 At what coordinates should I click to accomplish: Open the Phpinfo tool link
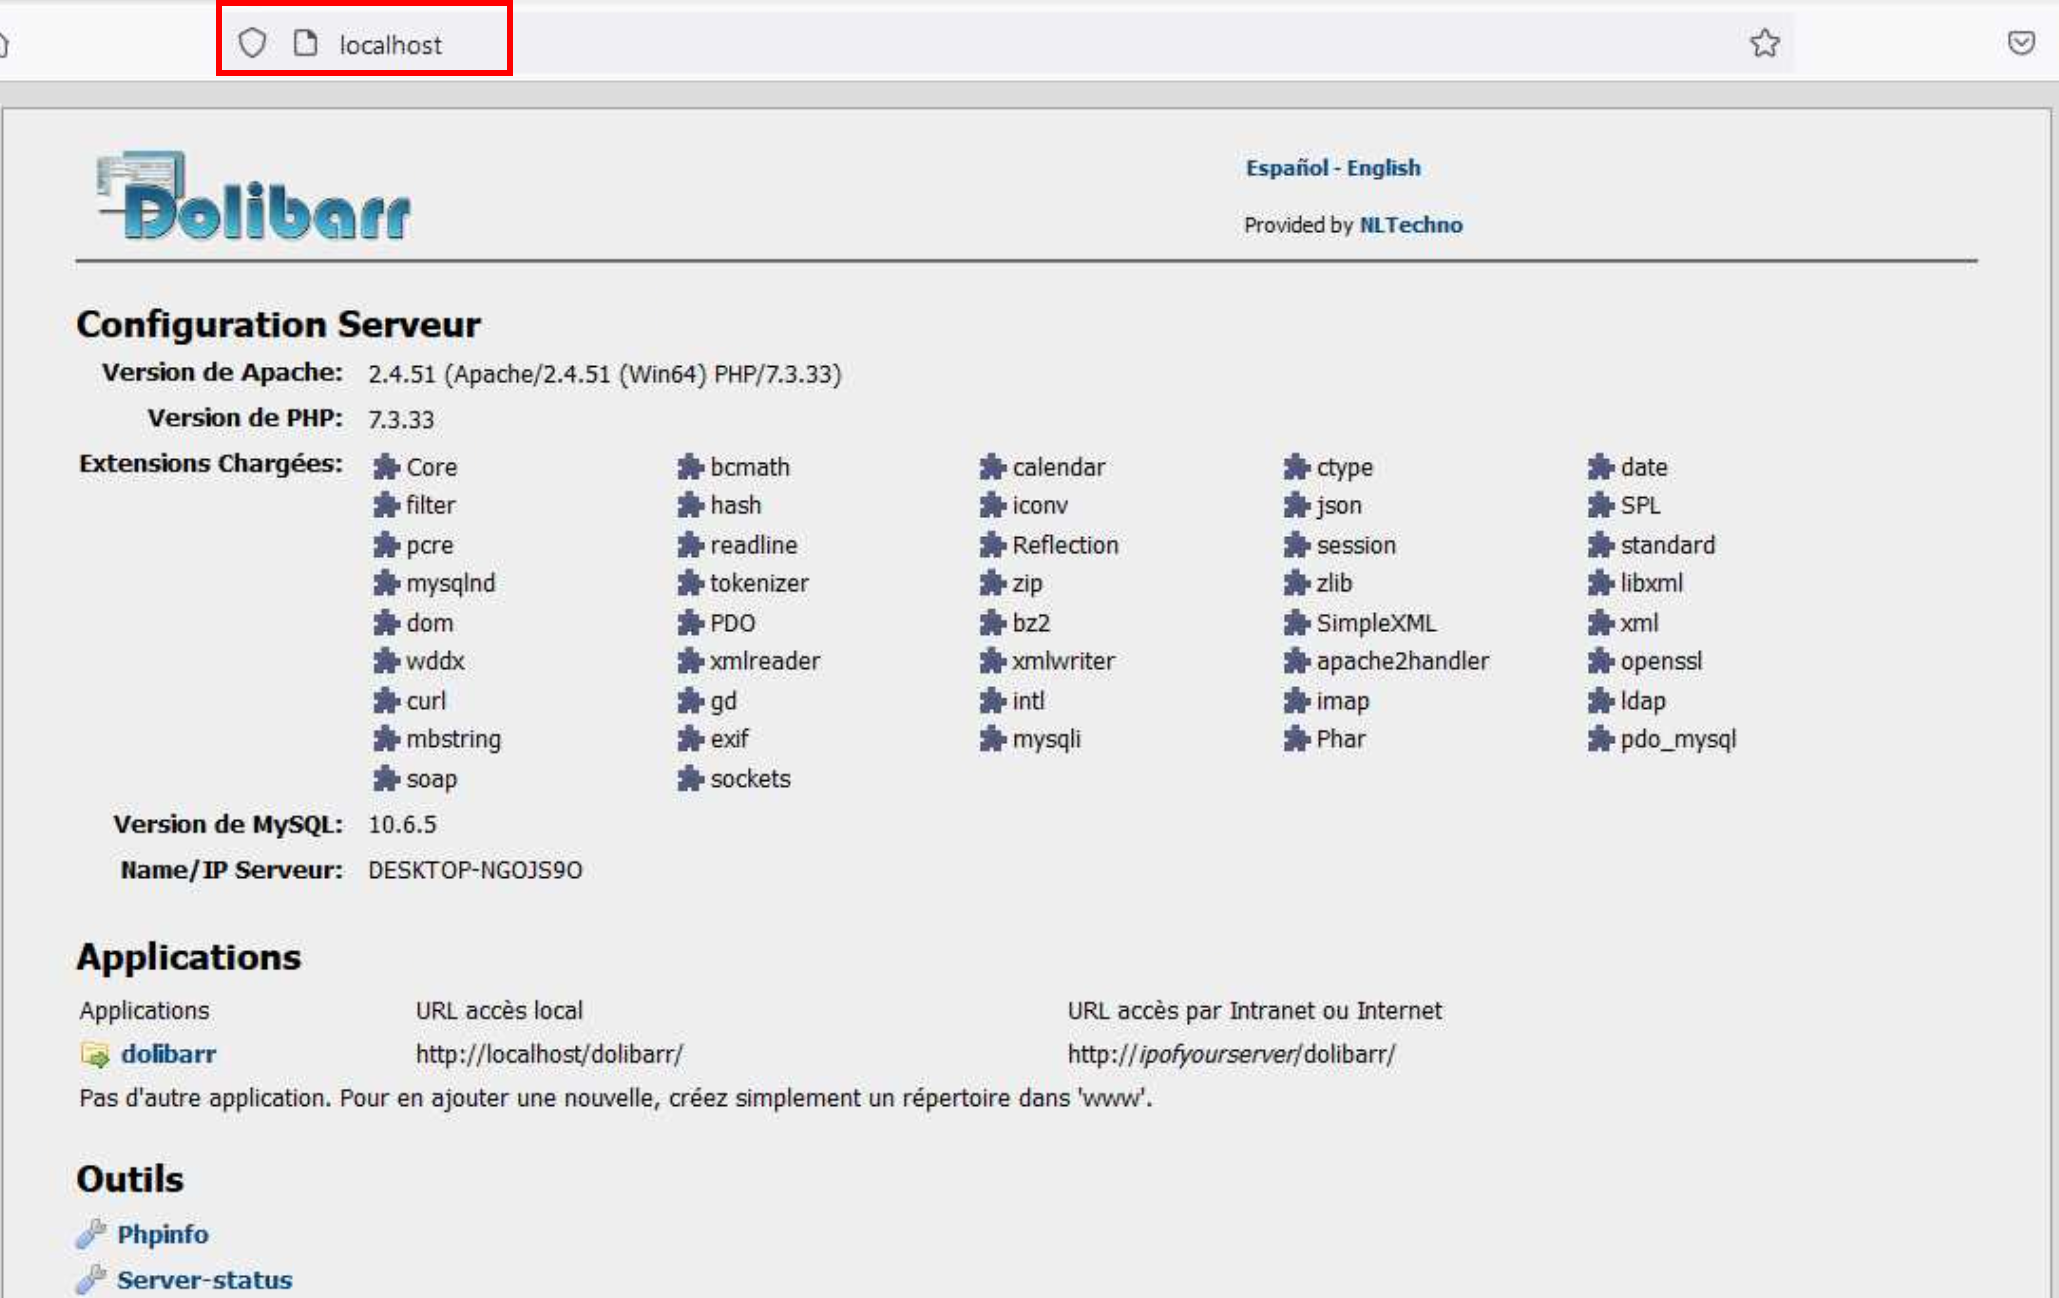(162, 1234)
